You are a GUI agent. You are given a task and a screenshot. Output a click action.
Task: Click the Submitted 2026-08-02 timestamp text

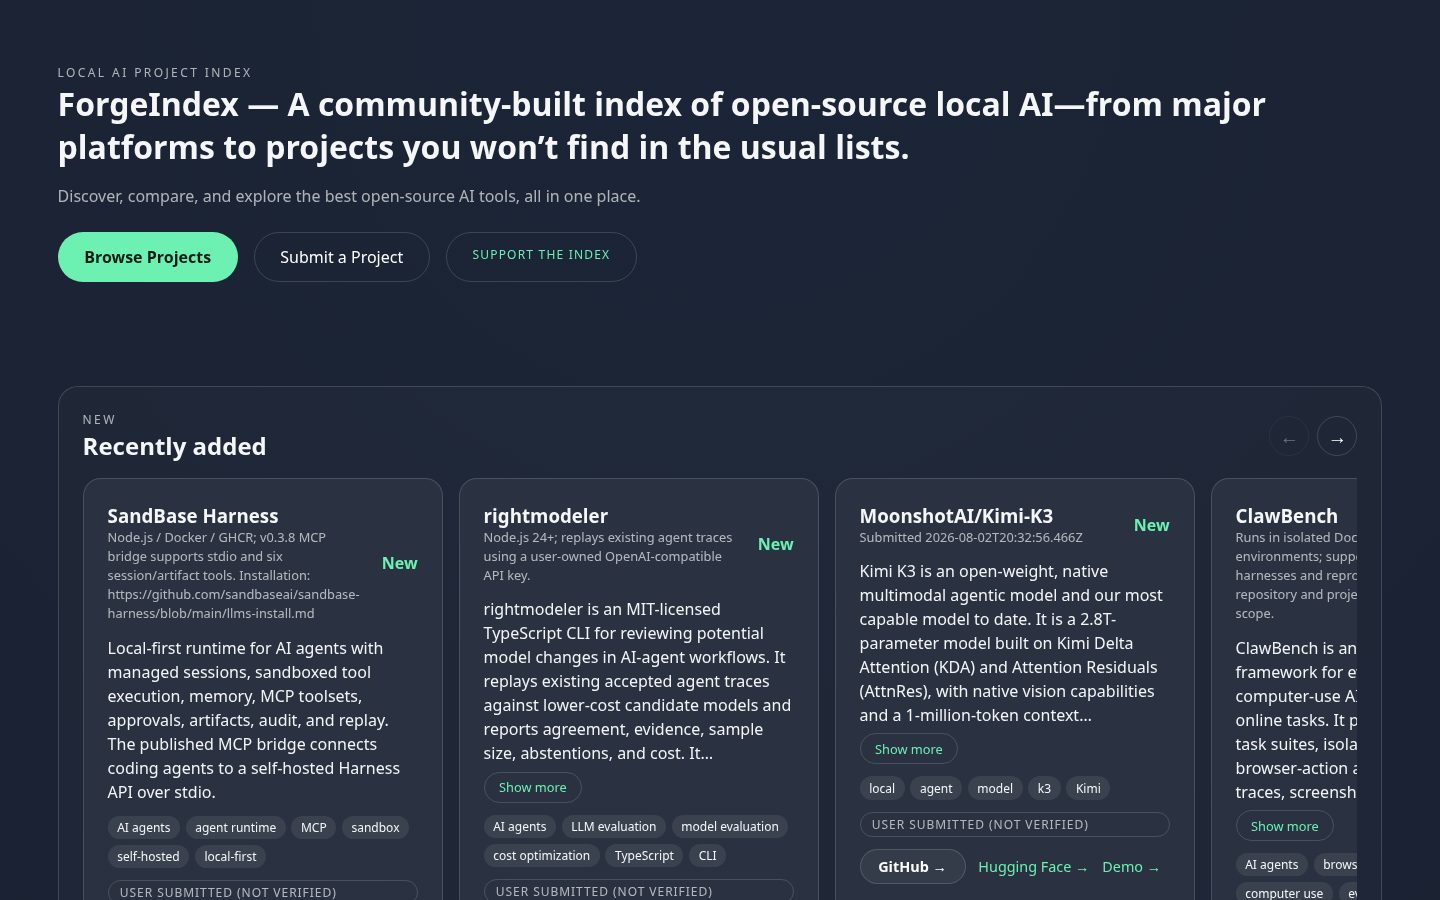tap(971, 537)
